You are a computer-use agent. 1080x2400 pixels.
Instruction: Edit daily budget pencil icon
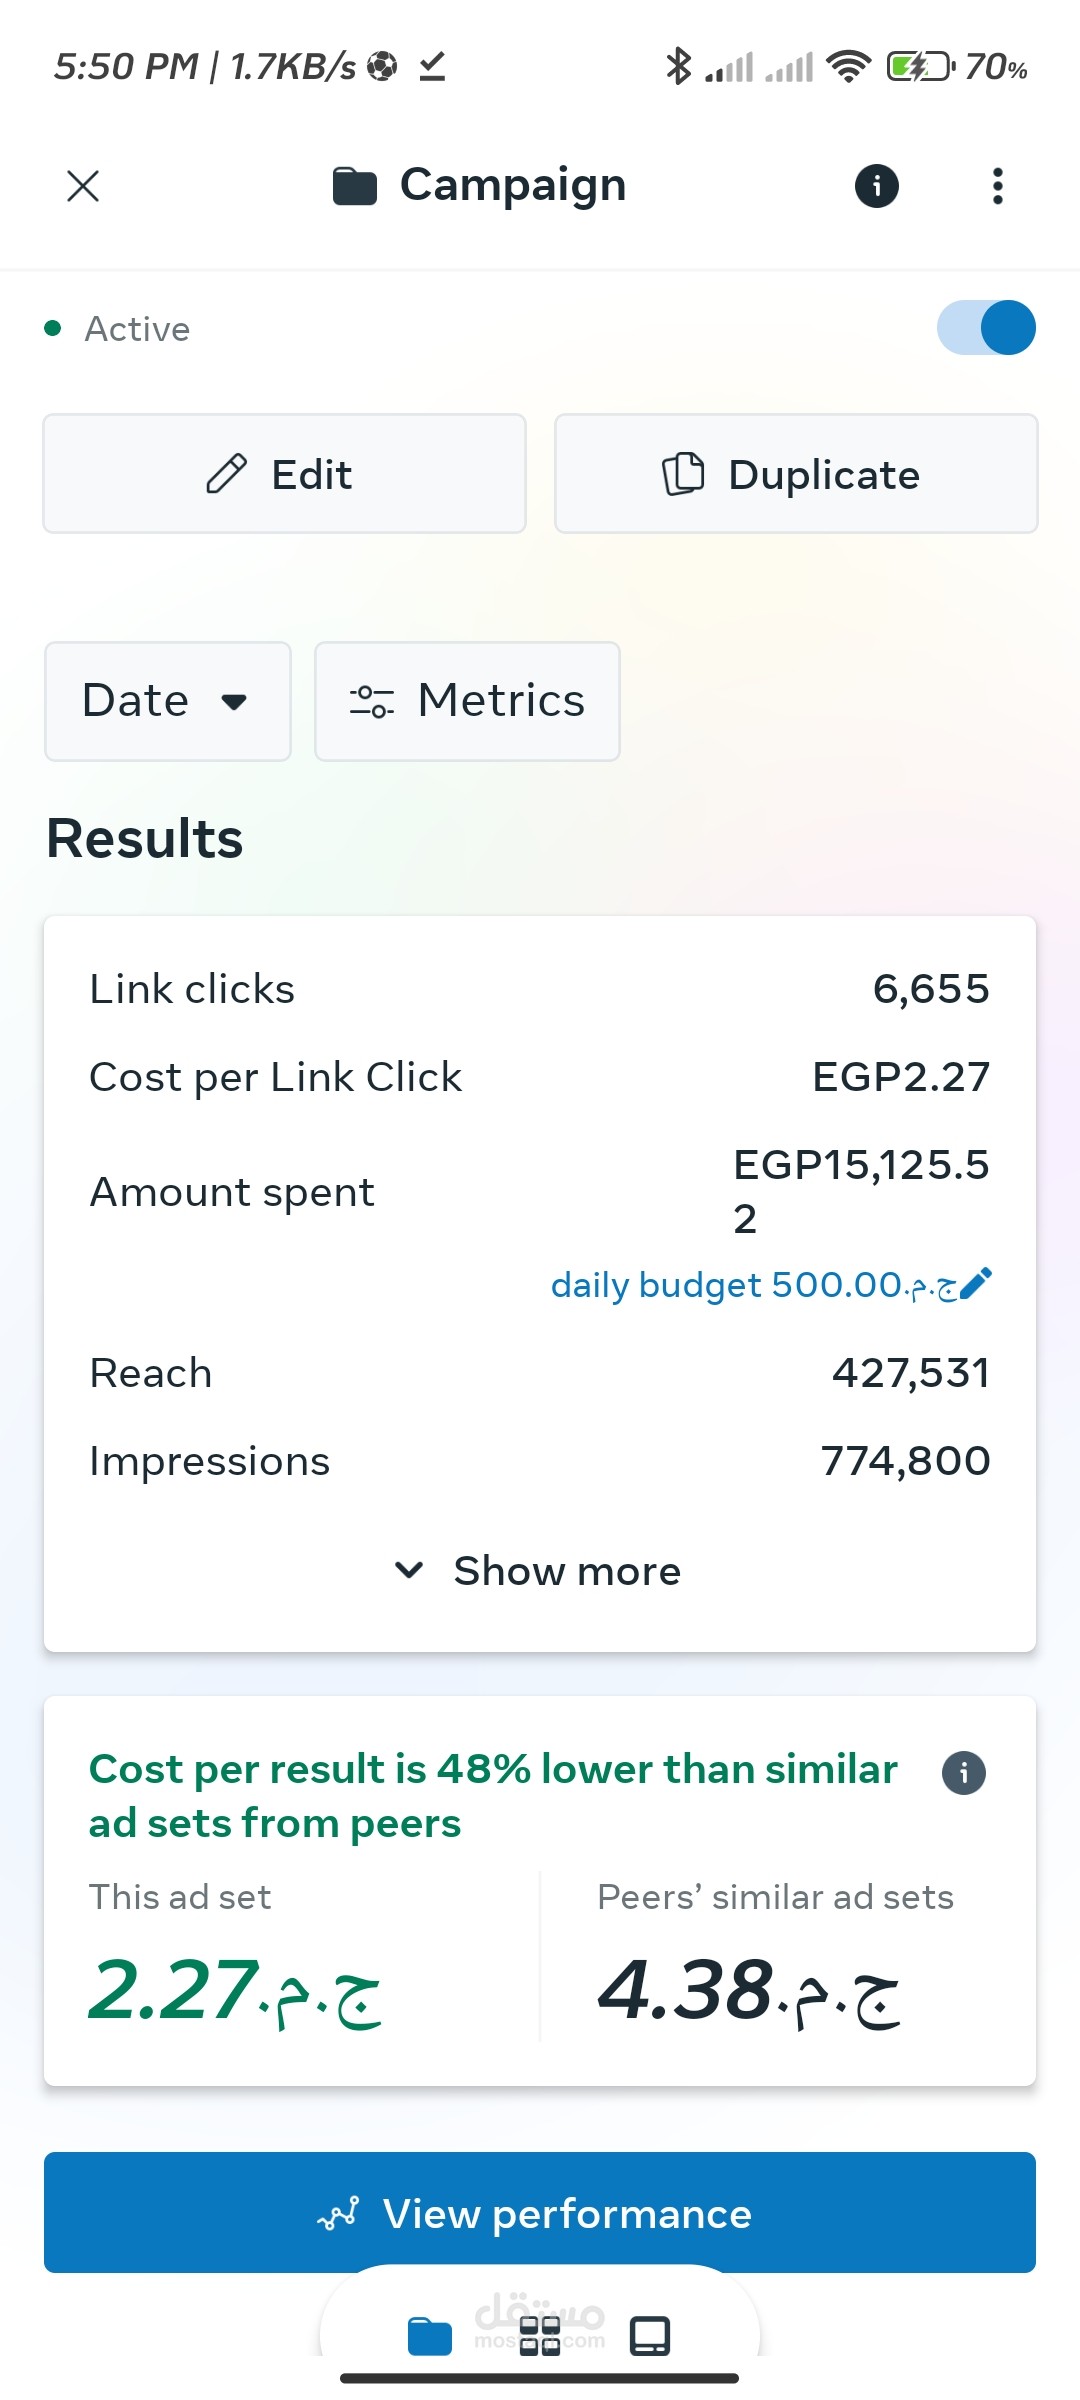coord(975,1284)
